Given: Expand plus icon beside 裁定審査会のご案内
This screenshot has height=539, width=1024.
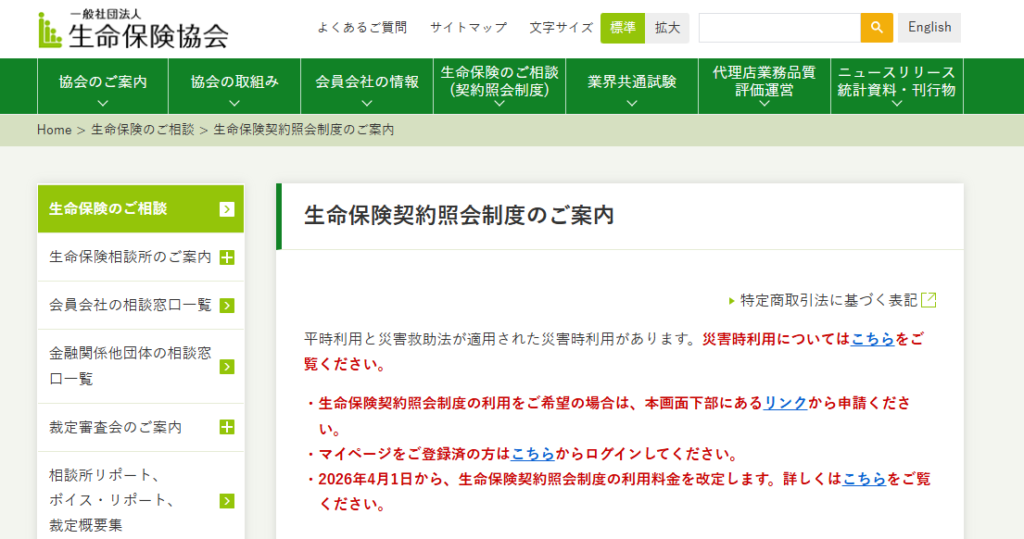Looking at the screenshot, I should (x=227, y=427).
